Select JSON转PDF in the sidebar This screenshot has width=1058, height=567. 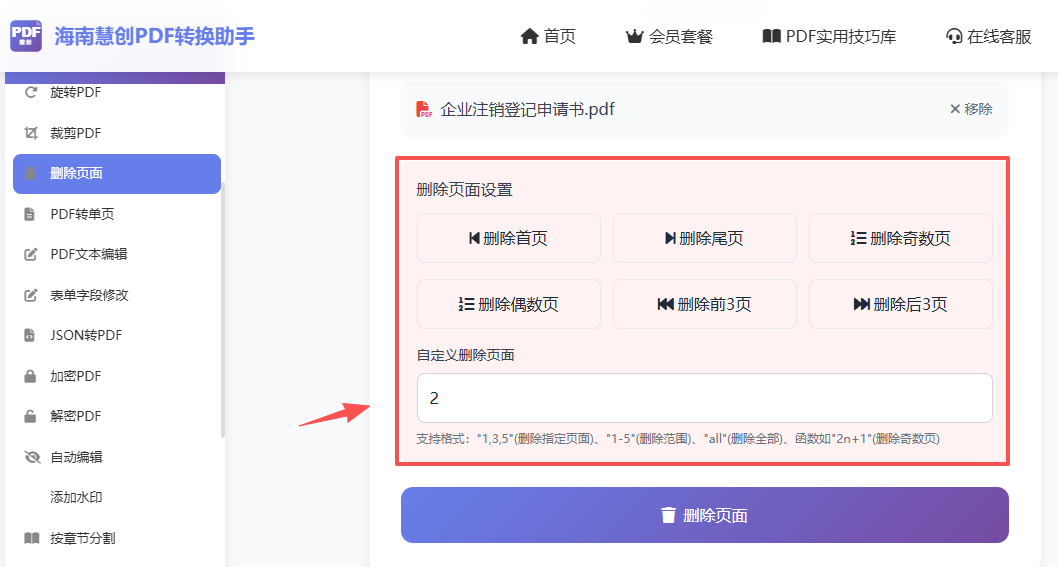click(117, 335)
